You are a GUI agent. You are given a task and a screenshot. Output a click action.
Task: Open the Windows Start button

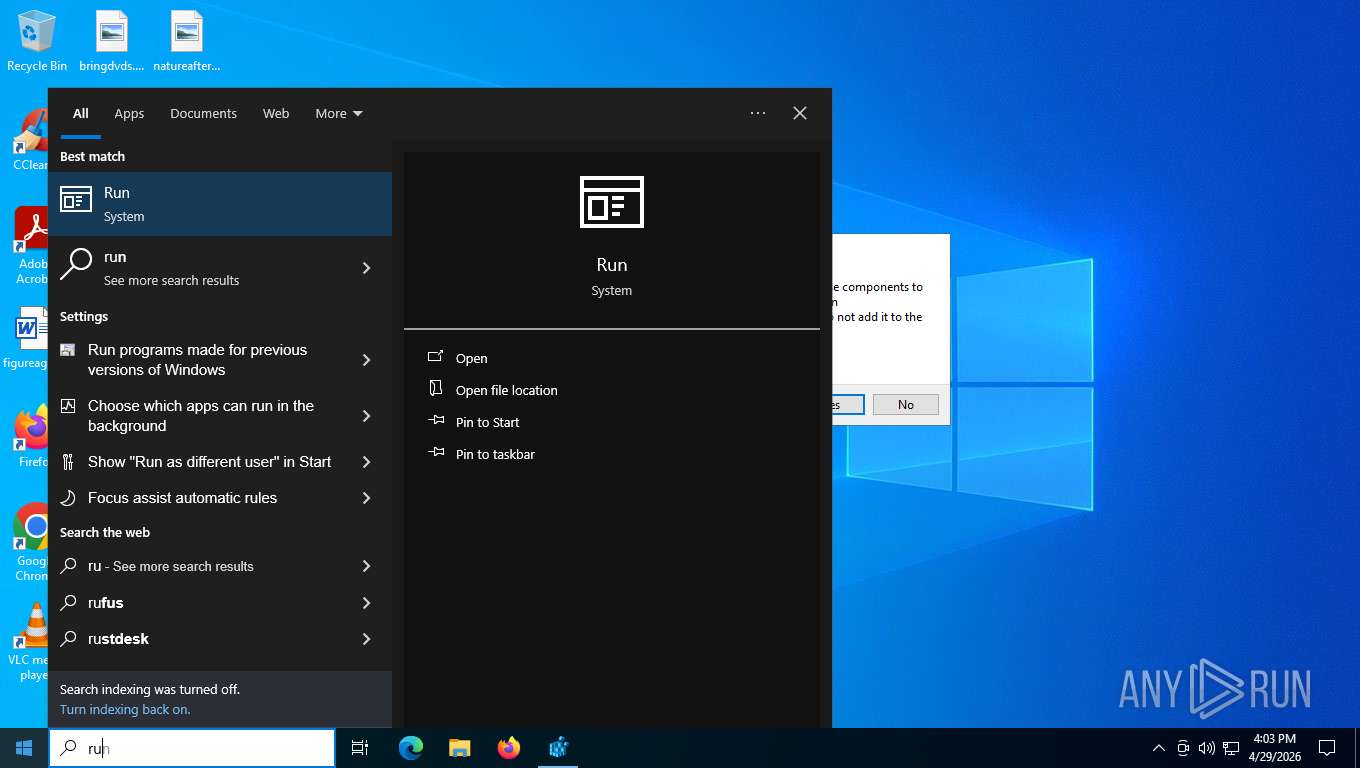24,748
